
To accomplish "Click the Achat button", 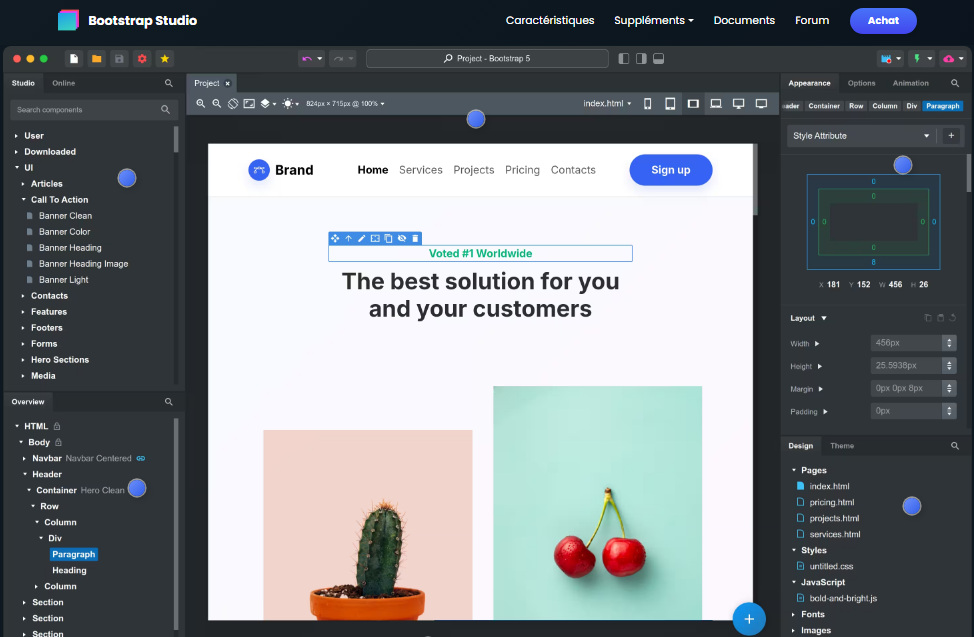I will point(883,21).
